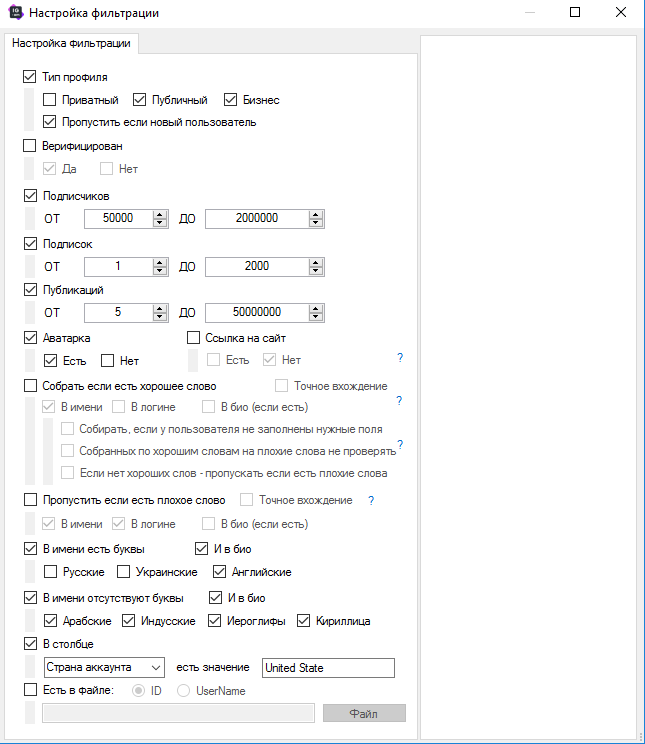Toggle В имени есть буквы checkbox
Screen dimensions: 645x744
30,549
